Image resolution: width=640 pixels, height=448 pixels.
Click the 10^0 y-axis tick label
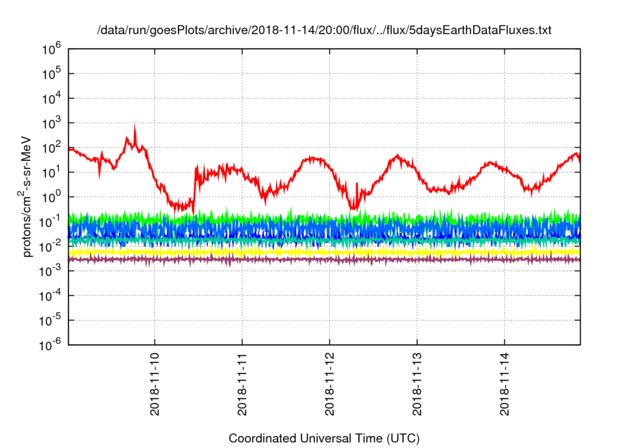[51, 197]
